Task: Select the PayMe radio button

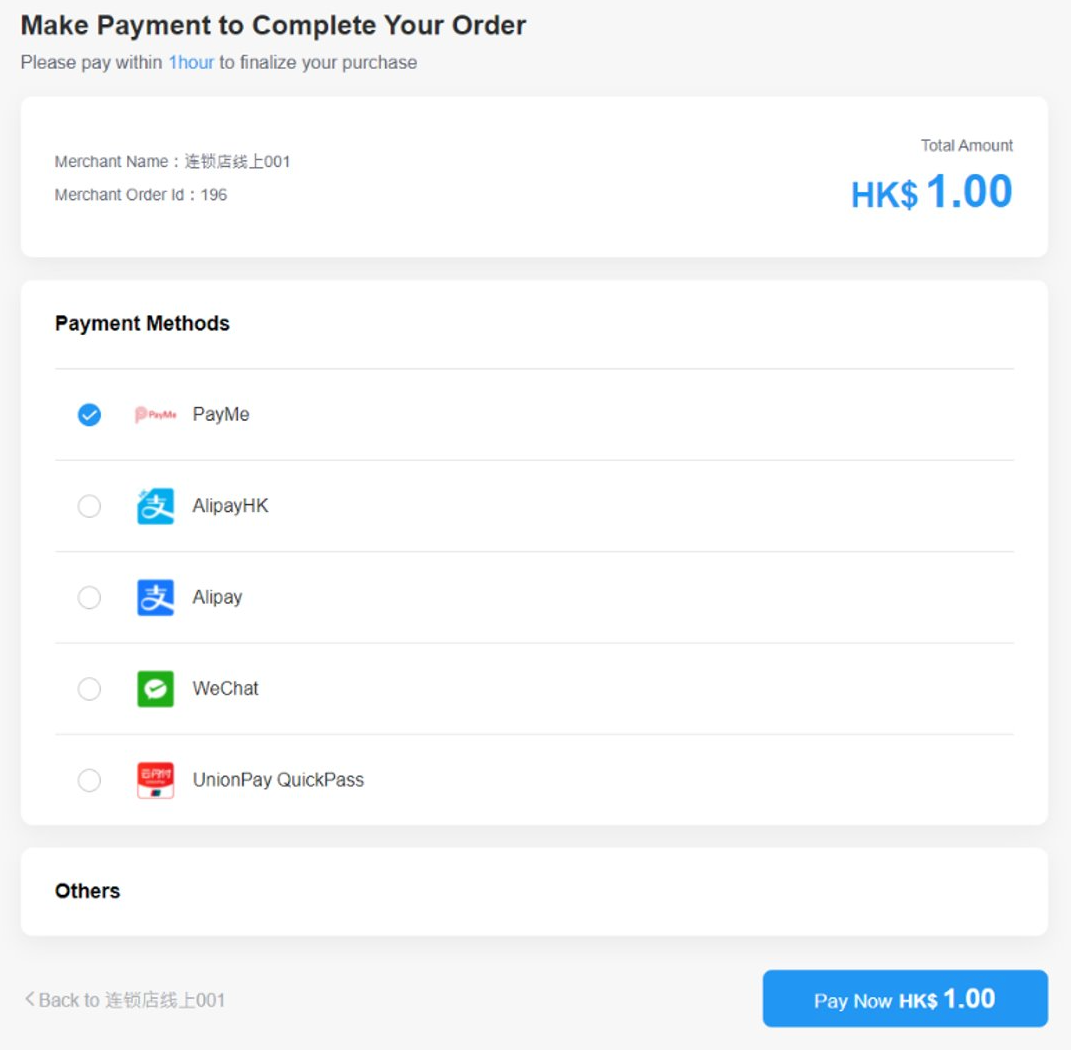Action: pos(89,415)
